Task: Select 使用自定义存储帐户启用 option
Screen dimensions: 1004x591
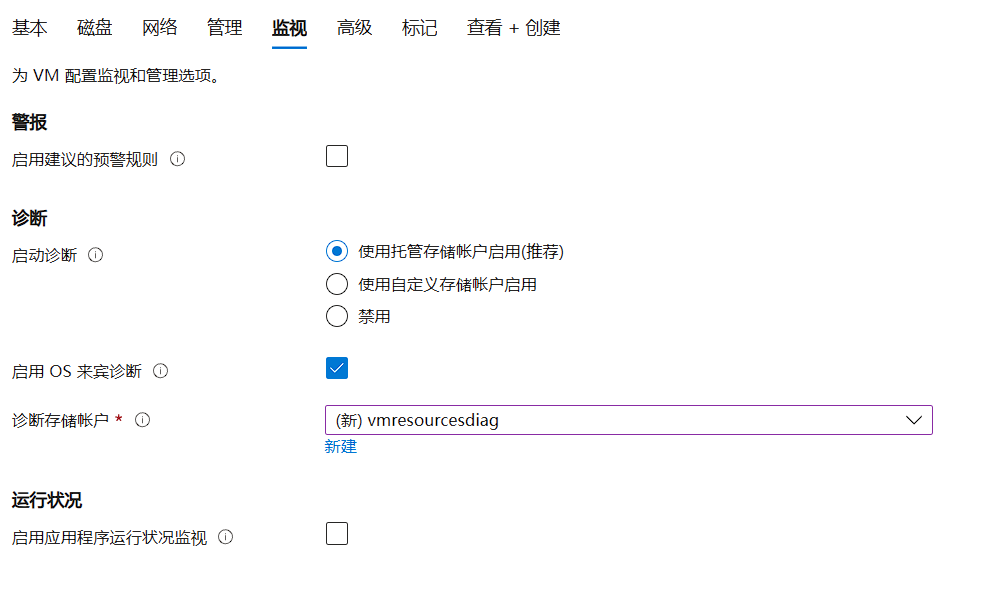Action: click(x=337, y=284)
